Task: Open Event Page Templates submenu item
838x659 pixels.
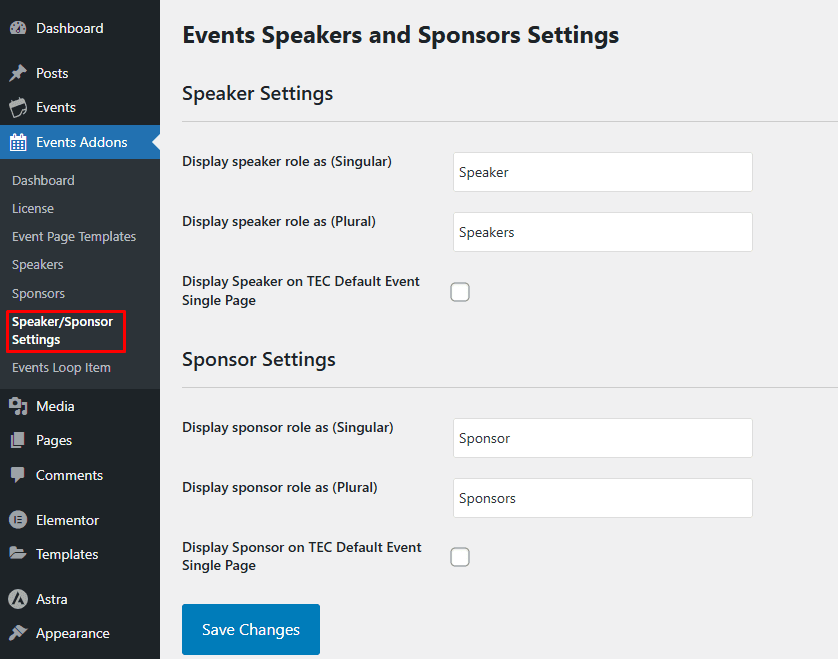Action: (74, 237)
